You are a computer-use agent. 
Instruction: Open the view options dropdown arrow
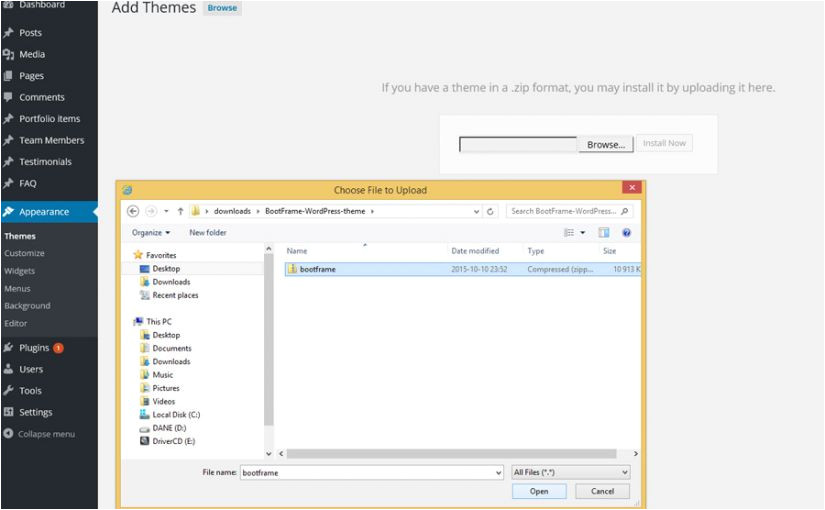point(583,233)
